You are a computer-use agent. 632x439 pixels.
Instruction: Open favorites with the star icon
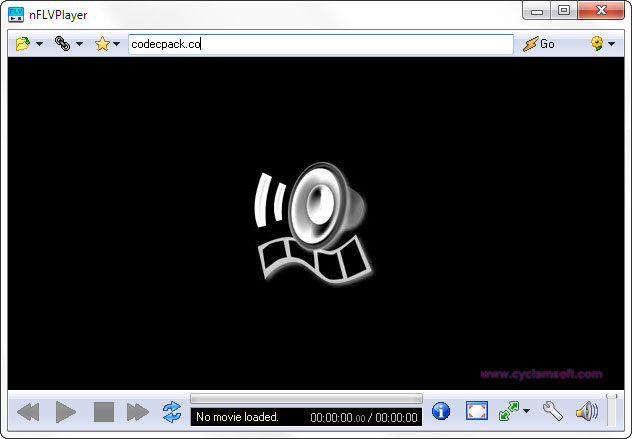(102, 44)
